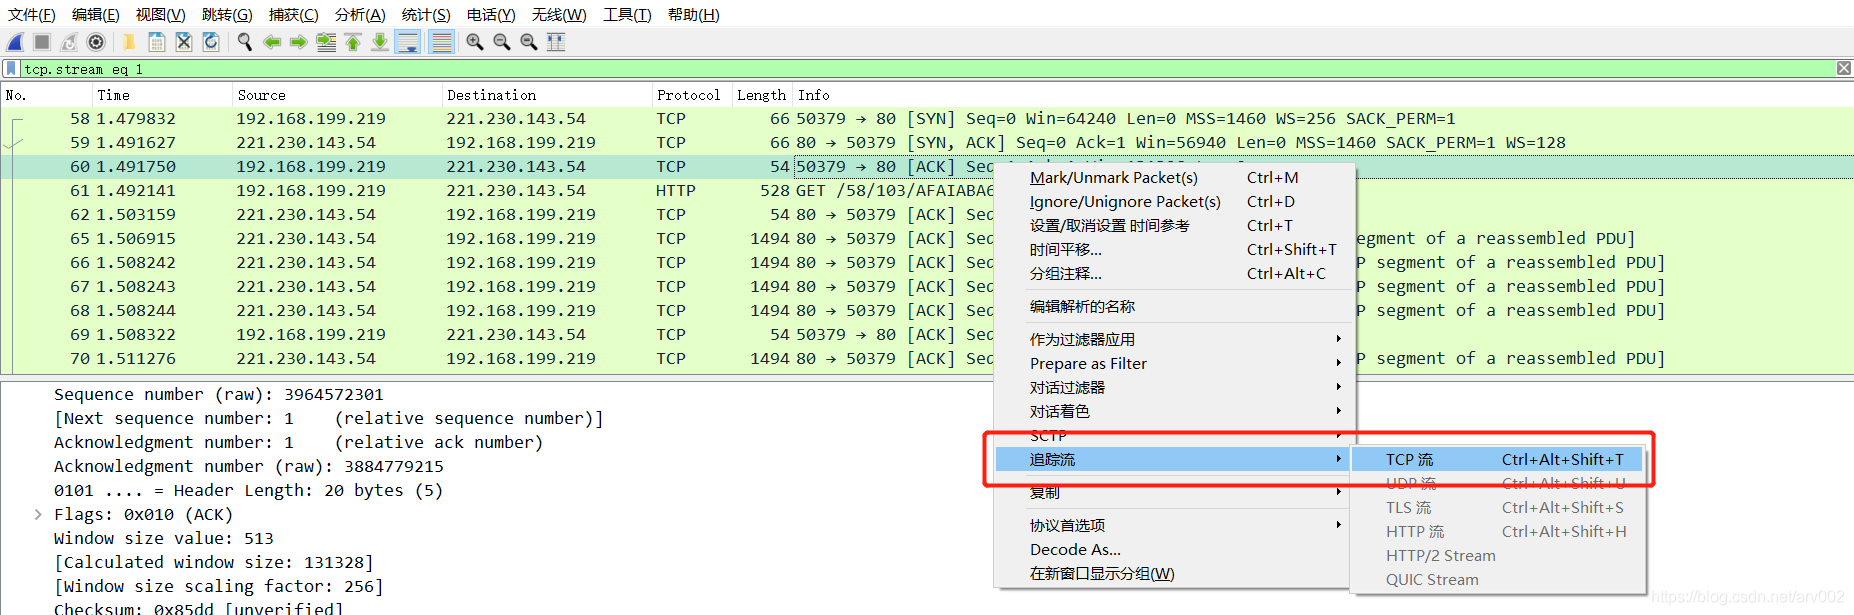Clear the display filter with the X

[x=1843, y=68]
